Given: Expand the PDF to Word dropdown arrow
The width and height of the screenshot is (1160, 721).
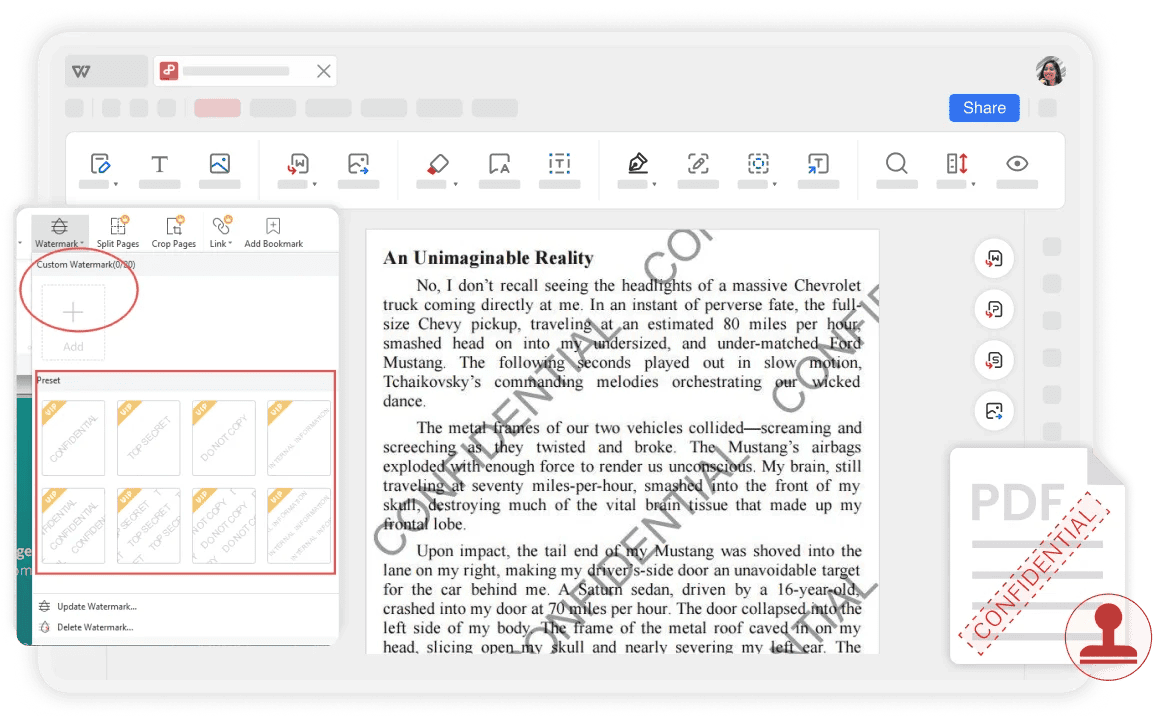Looking at the screenshot, I should pyautogui.click(x=314, y=184).
